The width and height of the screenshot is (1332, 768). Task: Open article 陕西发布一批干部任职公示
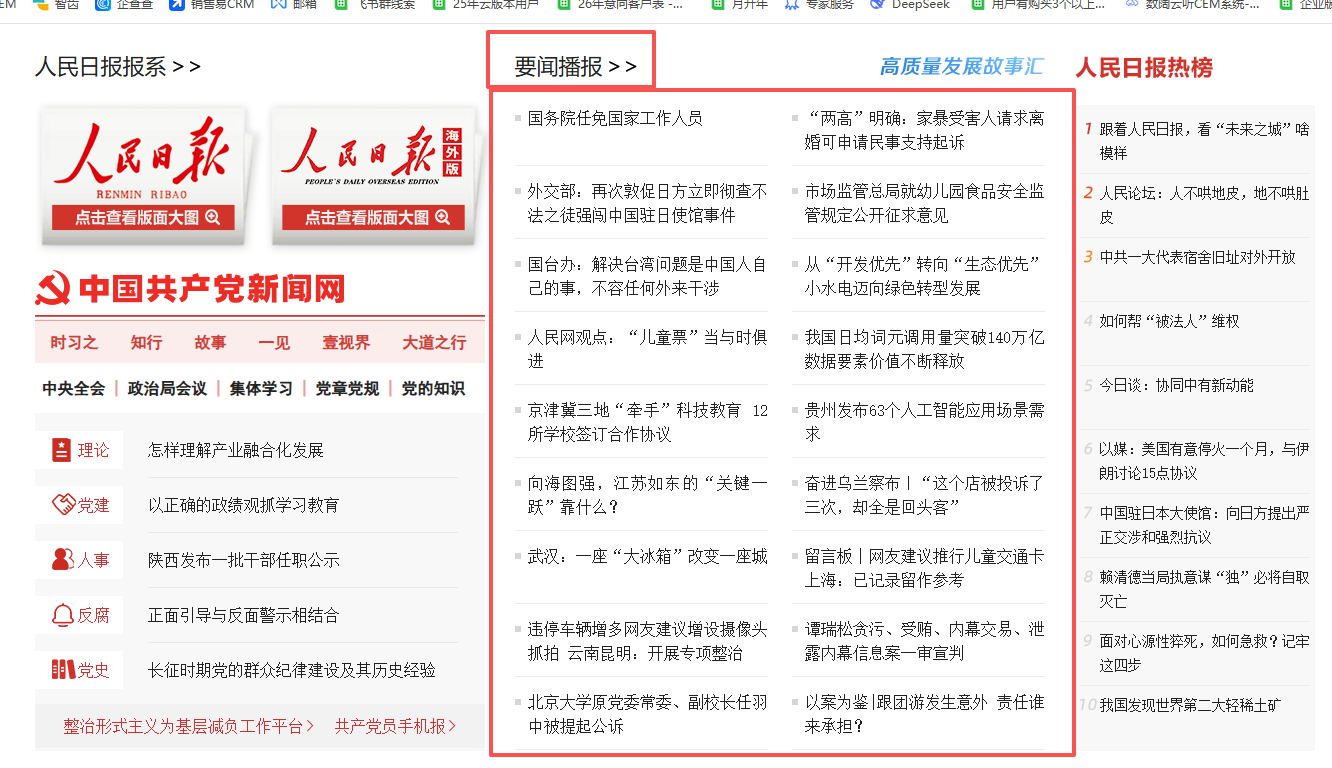click(244, 560)
